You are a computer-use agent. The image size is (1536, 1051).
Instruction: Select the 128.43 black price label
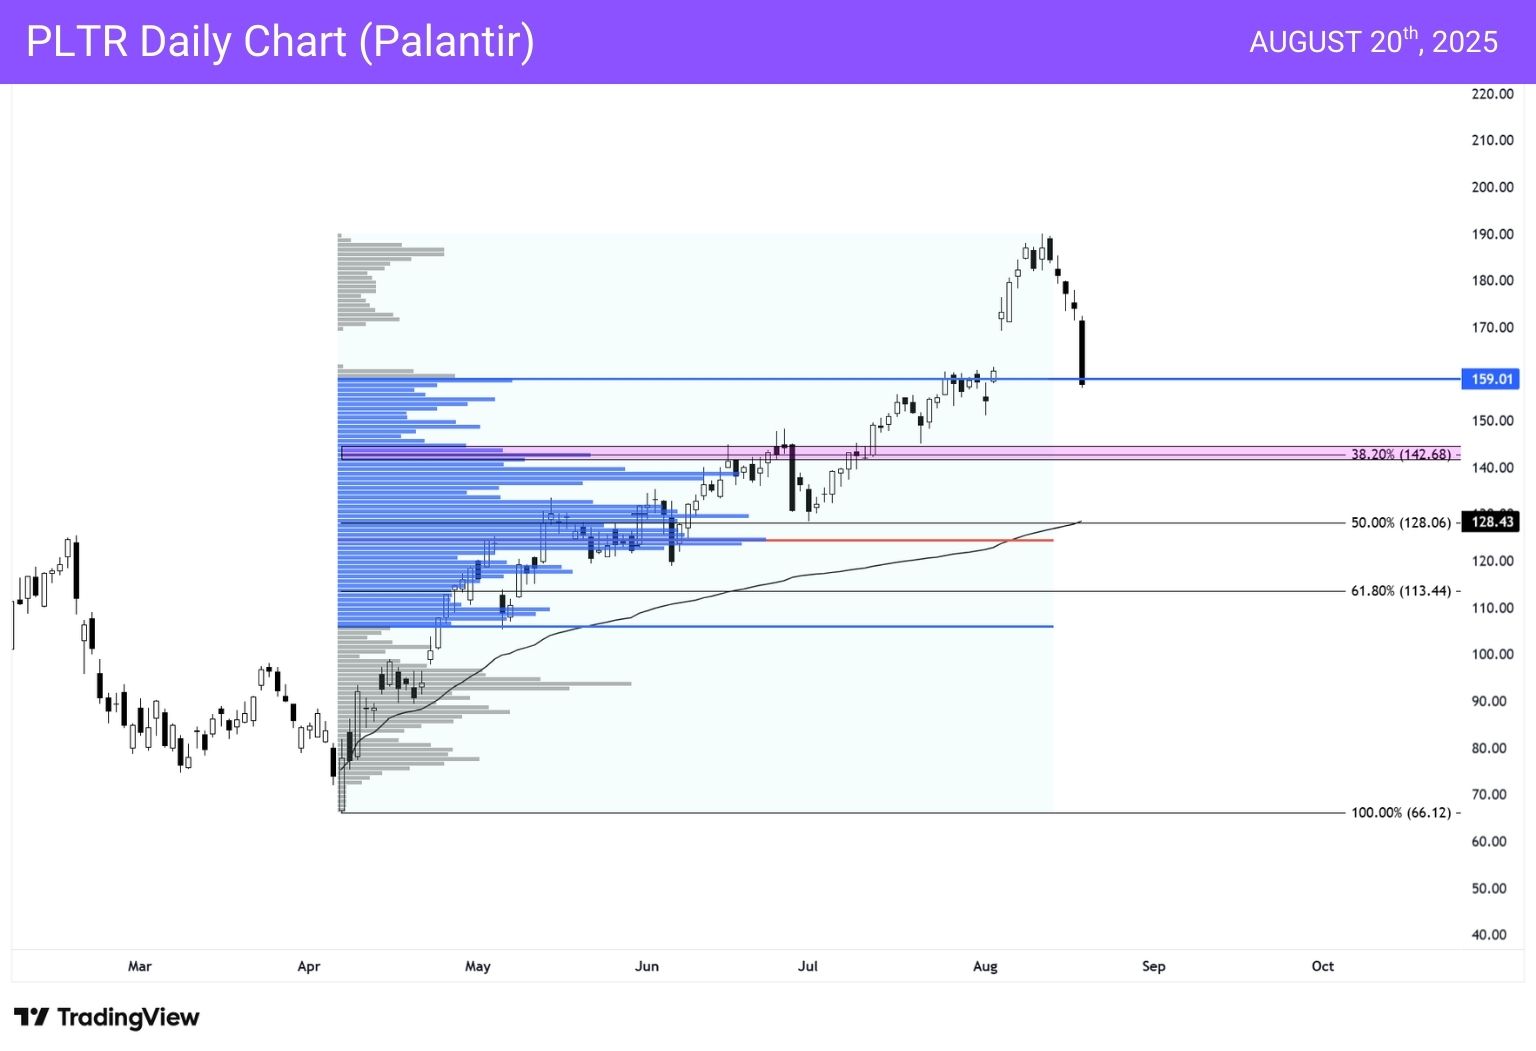(1490, 521)
